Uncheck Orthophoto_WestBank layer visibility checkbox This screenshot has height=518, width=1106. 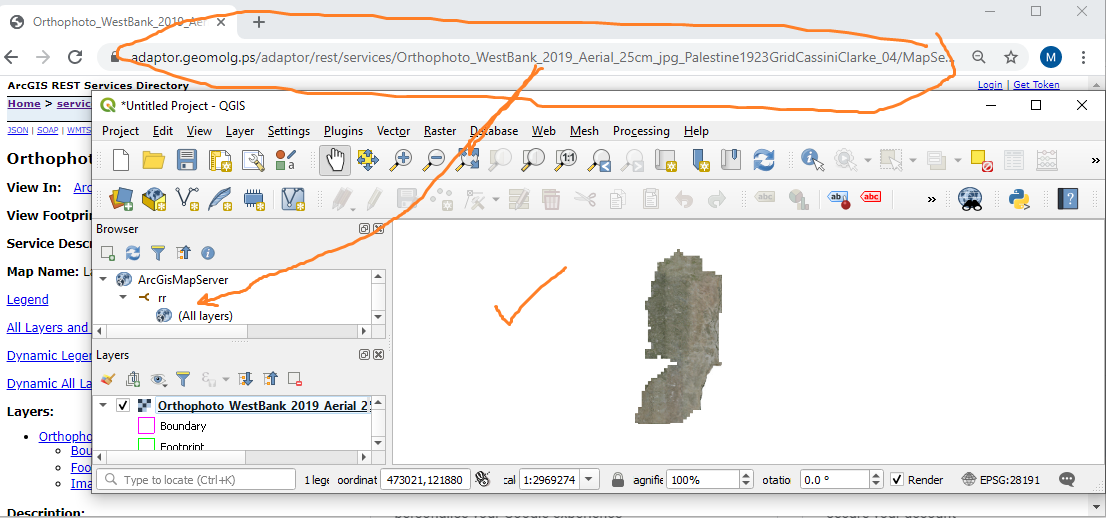pos(123,405)
